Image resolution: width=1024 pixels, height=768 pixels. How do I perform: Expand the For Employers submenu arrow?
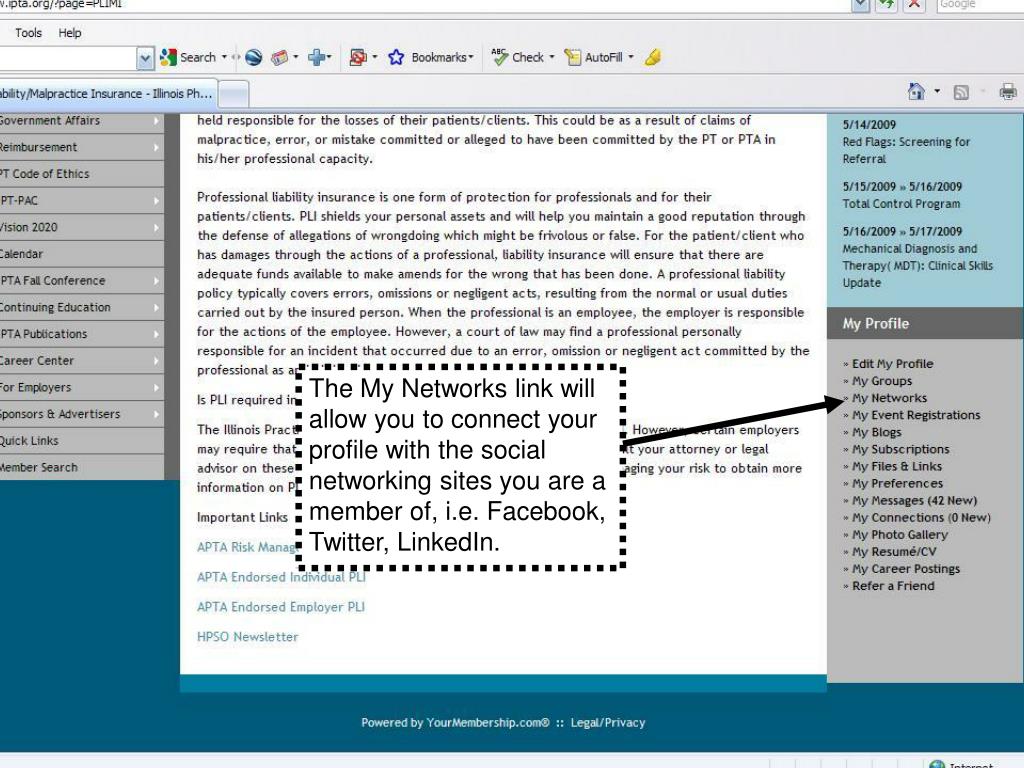pyautogui.click(x=156, y=387)
